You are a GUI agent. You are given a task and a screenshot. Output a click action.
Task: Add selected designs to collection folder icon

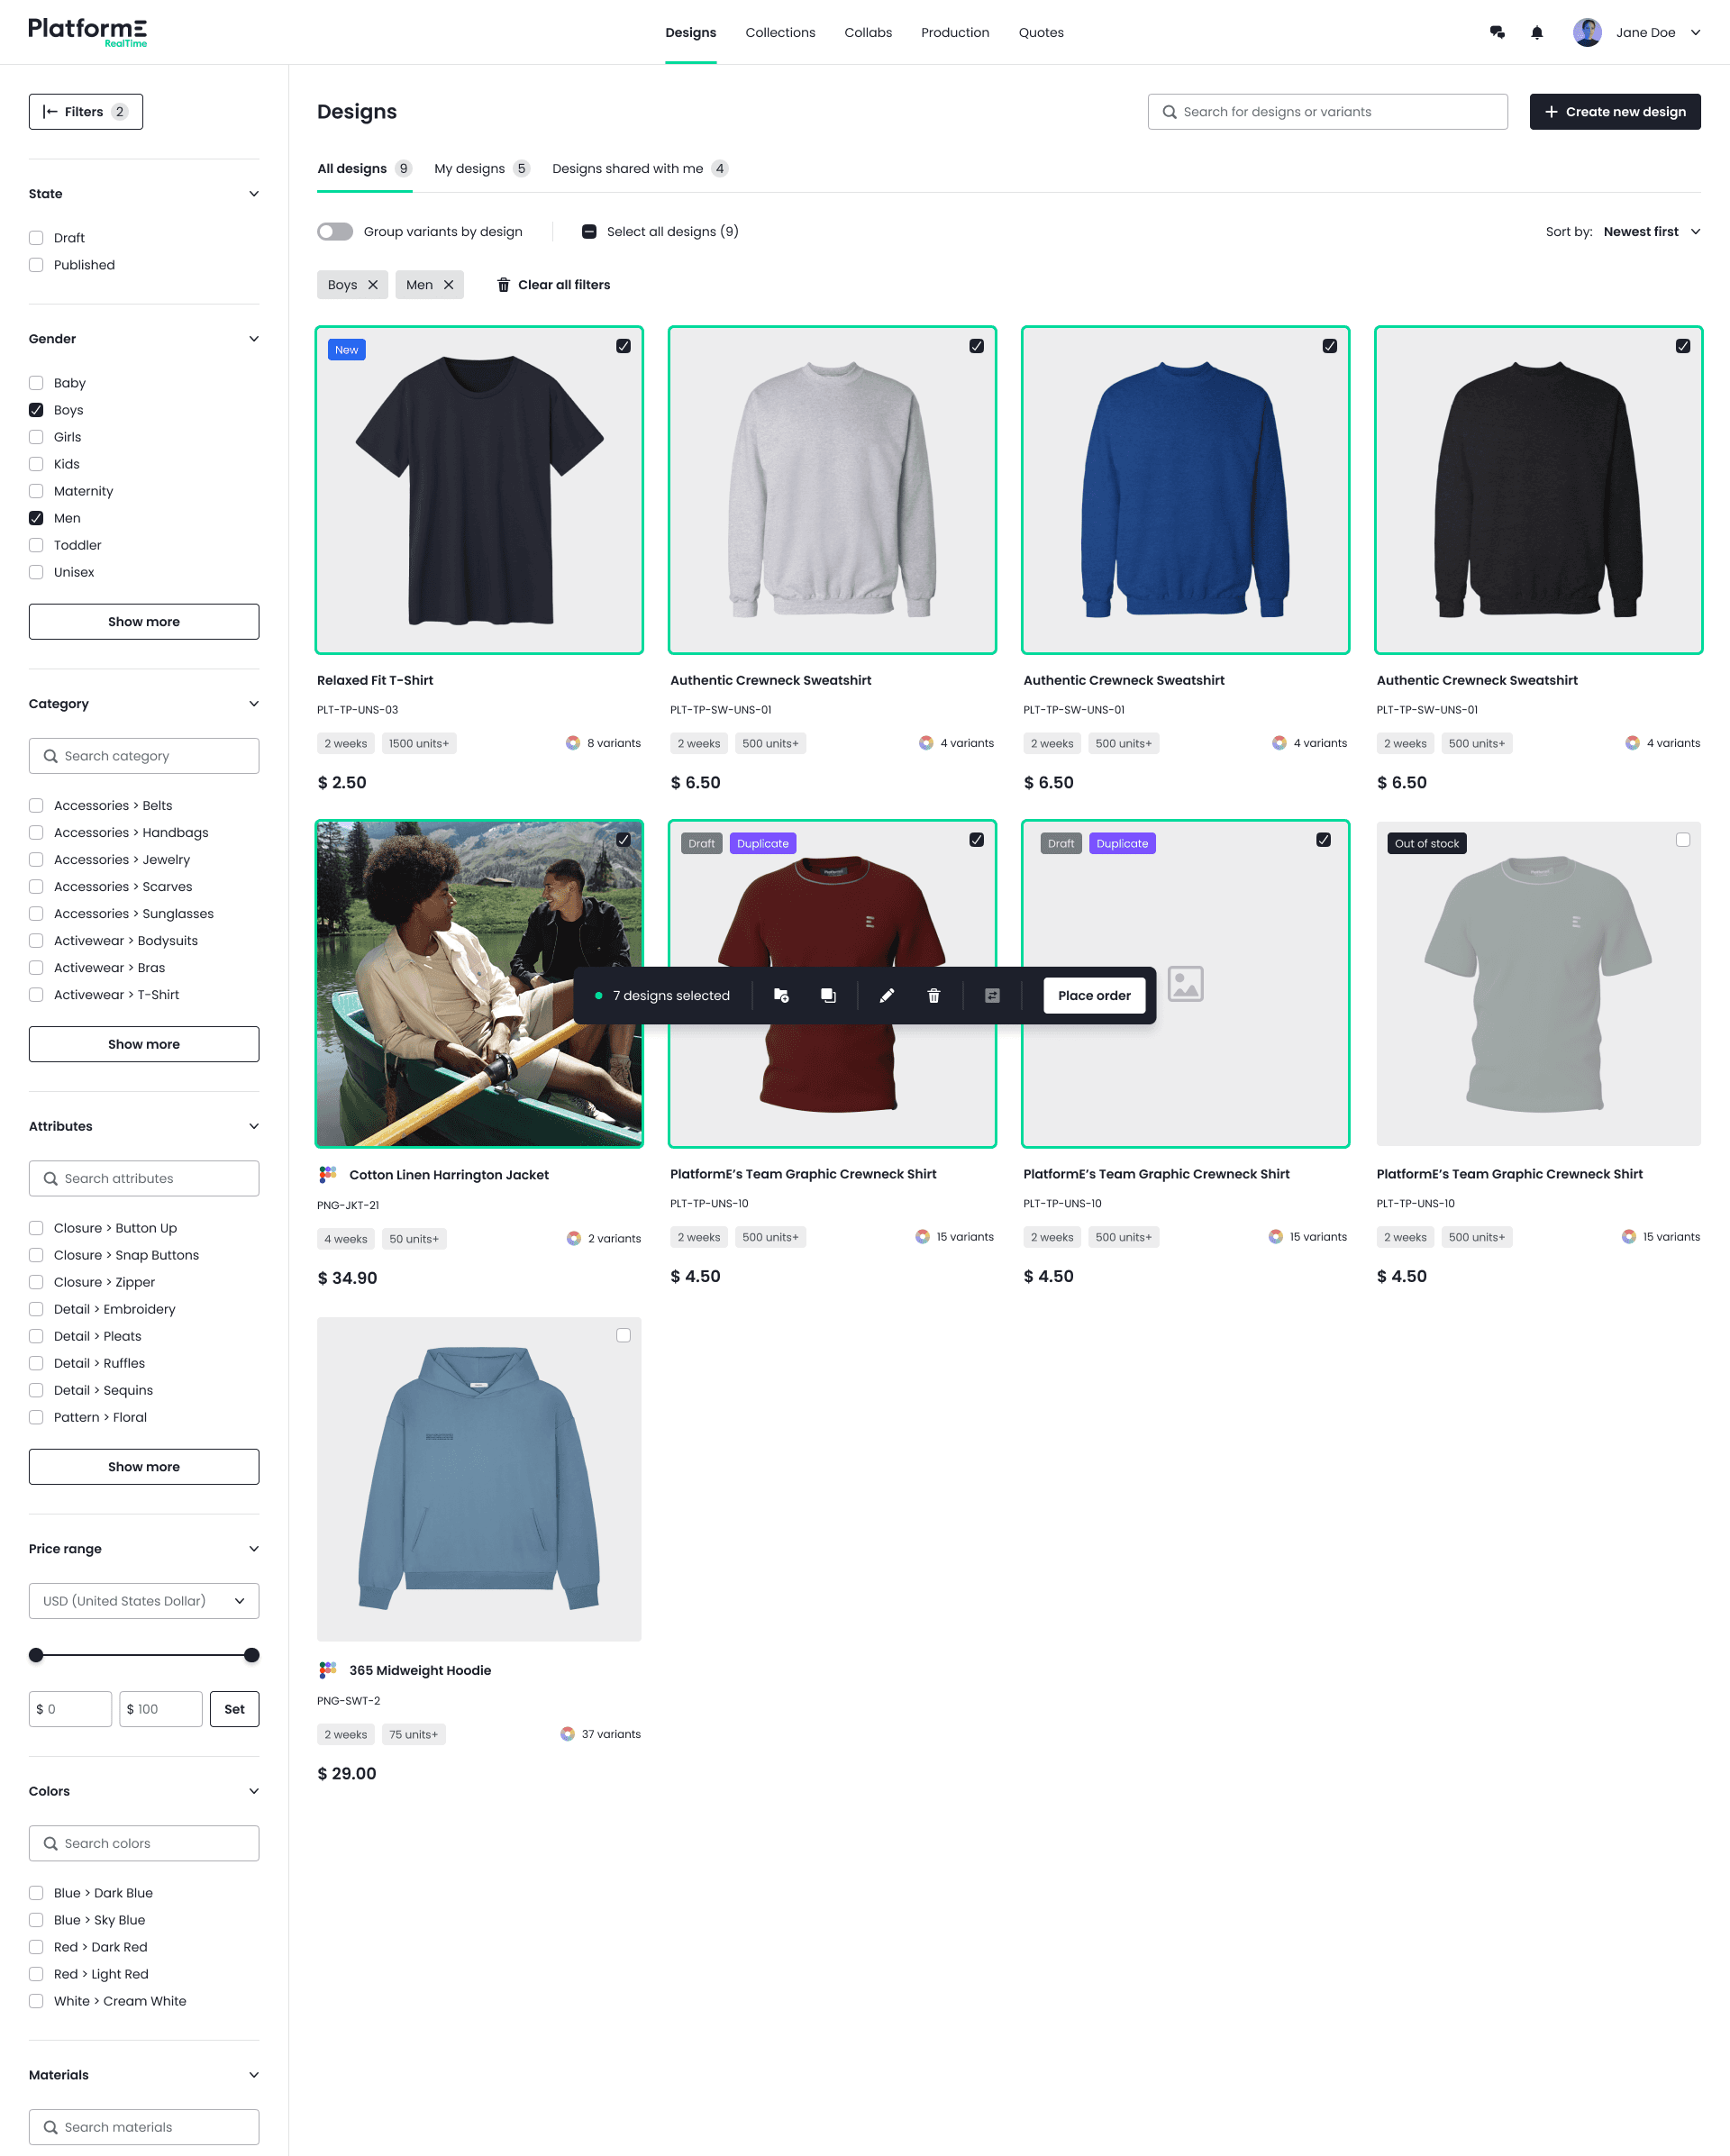(x=781, y=995)
